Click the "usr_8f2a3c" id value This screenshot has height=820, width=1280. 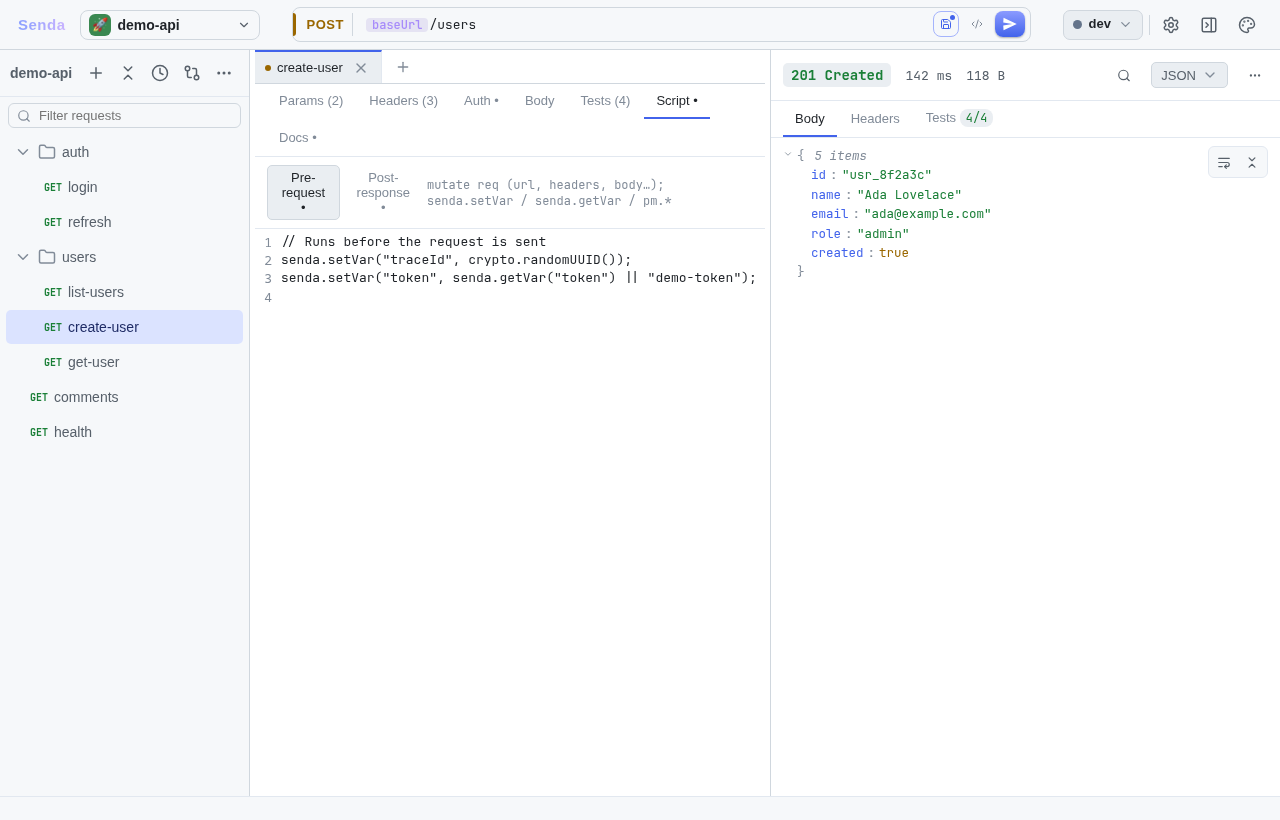887,175
